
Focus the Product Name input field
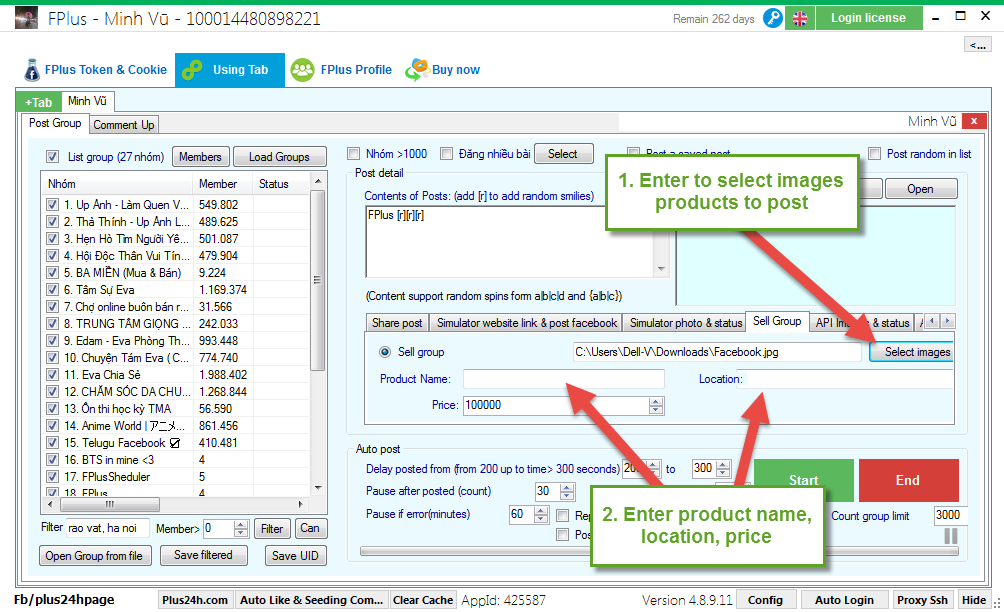[563, 379]
